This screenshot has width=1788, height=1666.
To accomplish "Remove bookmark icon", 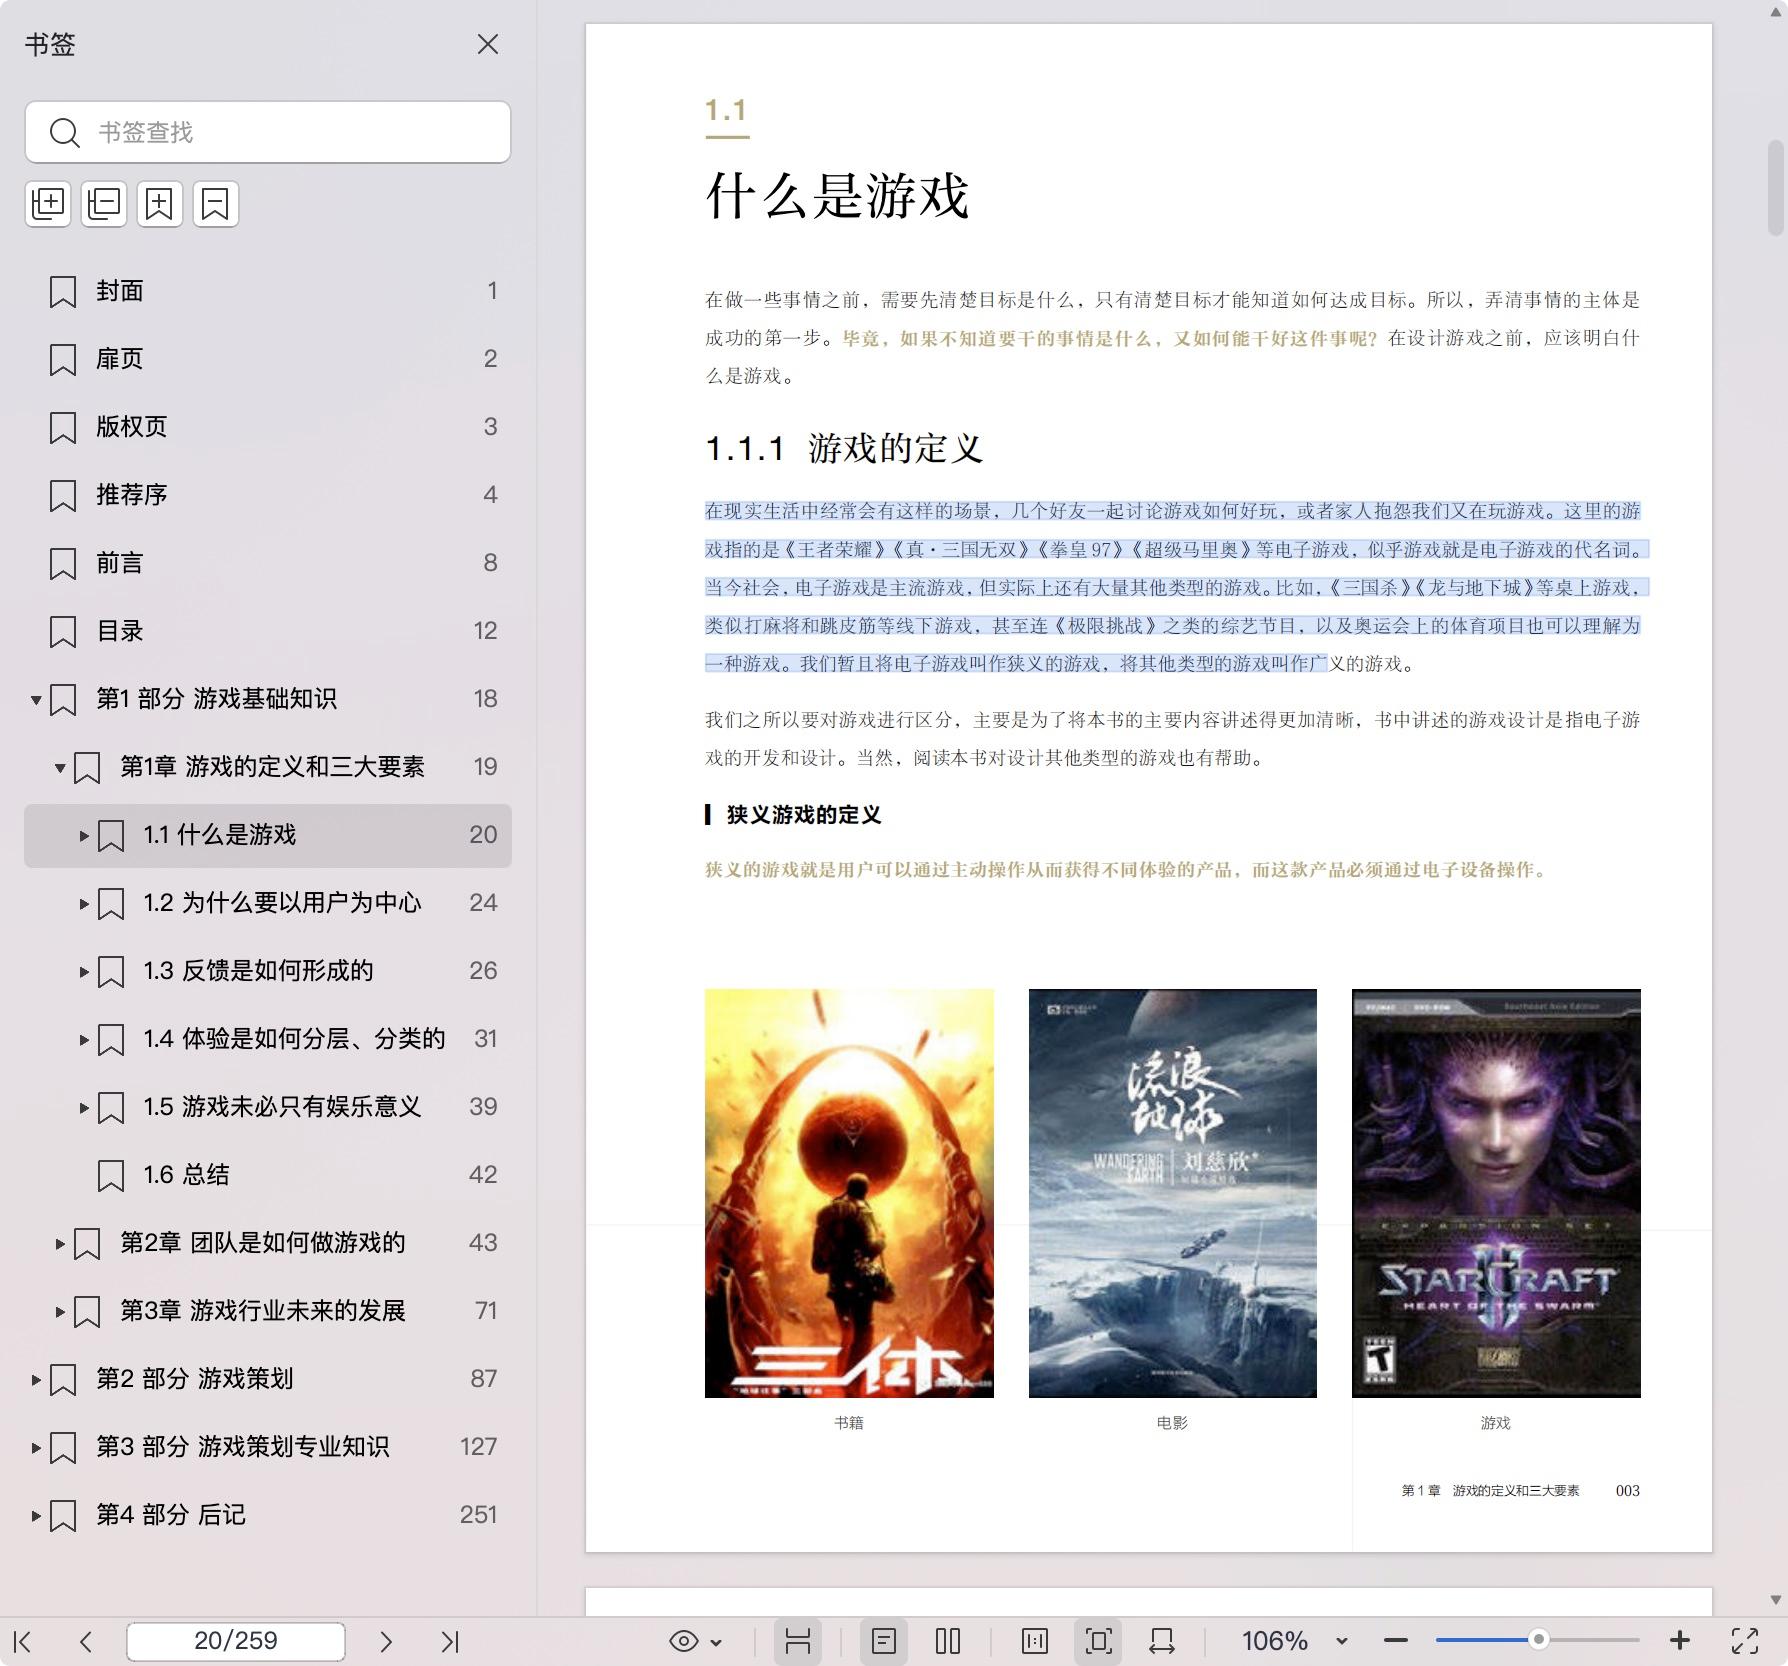I will [216, 204].
